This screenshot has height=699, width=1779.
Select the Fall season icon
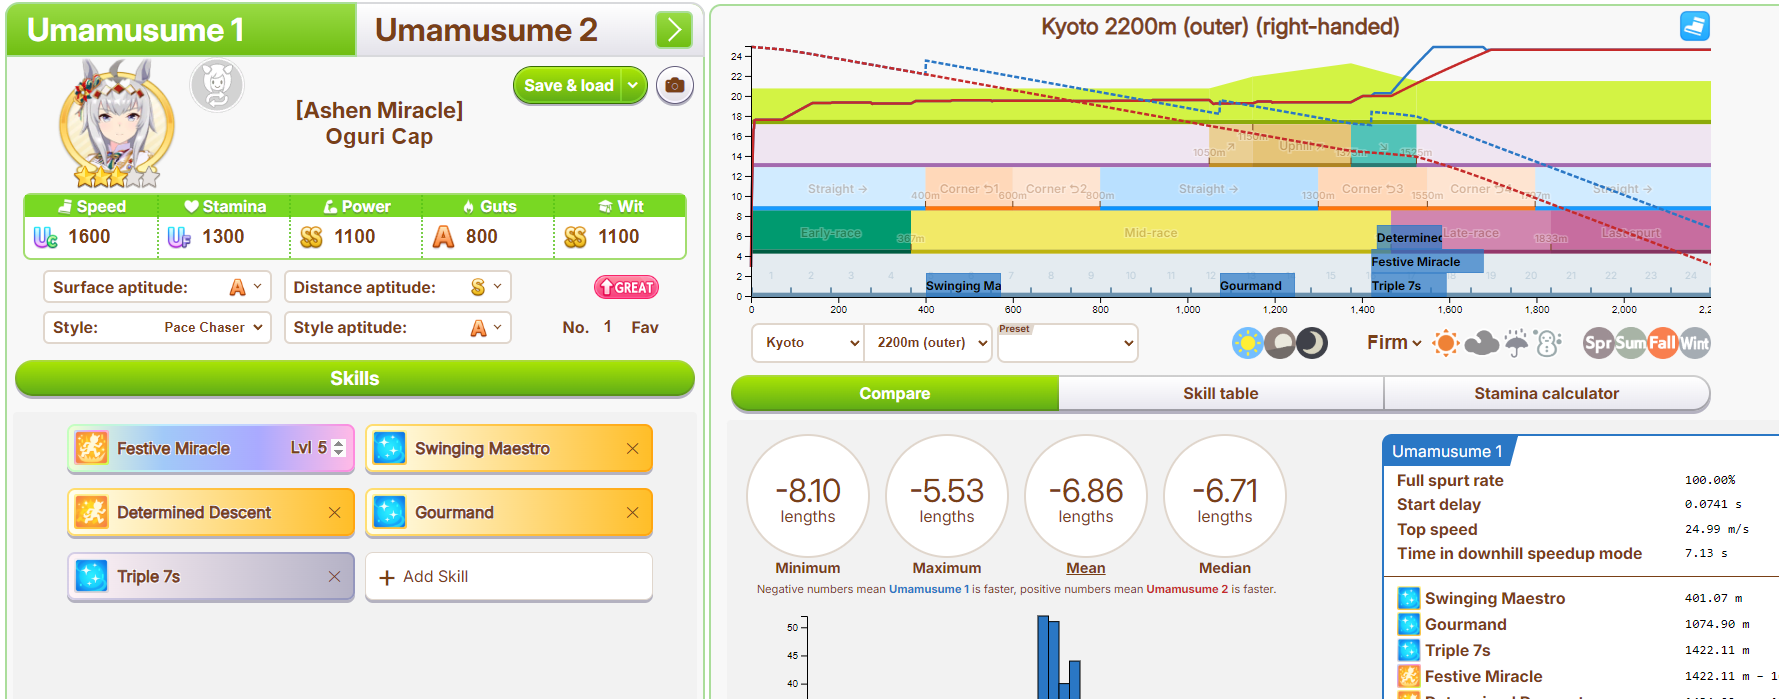pos(1662,344)
